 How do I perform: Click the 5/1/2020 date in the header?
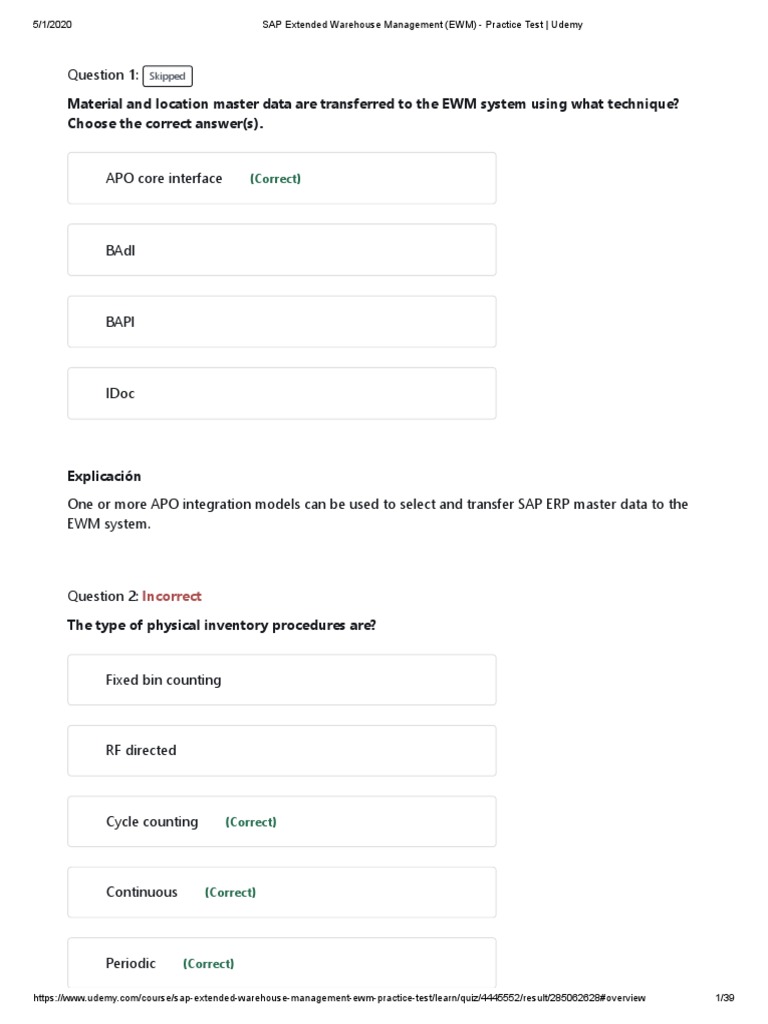coord(52,24)
